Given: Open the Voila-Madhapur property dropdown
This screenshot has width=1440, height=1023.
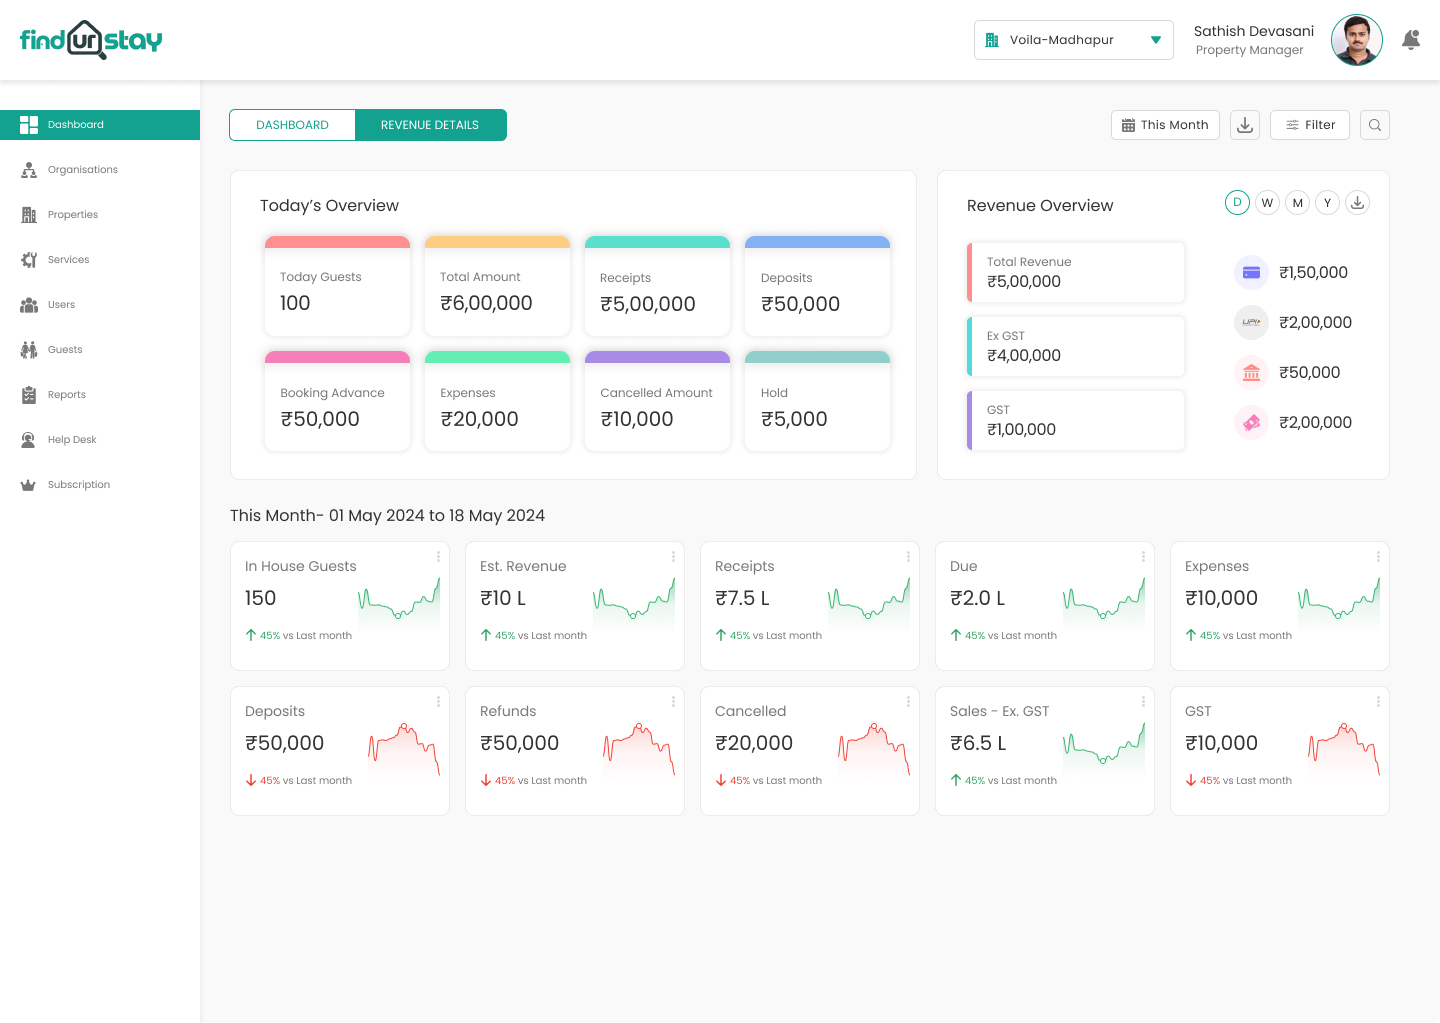Looking at the screenshot, I should coord(1074,40).
